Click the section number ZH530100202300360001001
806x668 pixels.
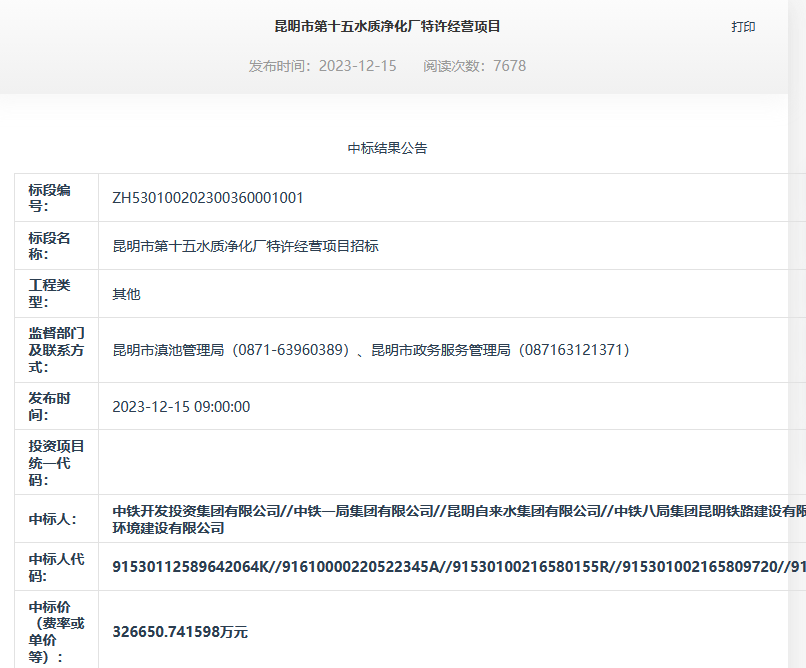pyautogui.click(x=208, y=198)
